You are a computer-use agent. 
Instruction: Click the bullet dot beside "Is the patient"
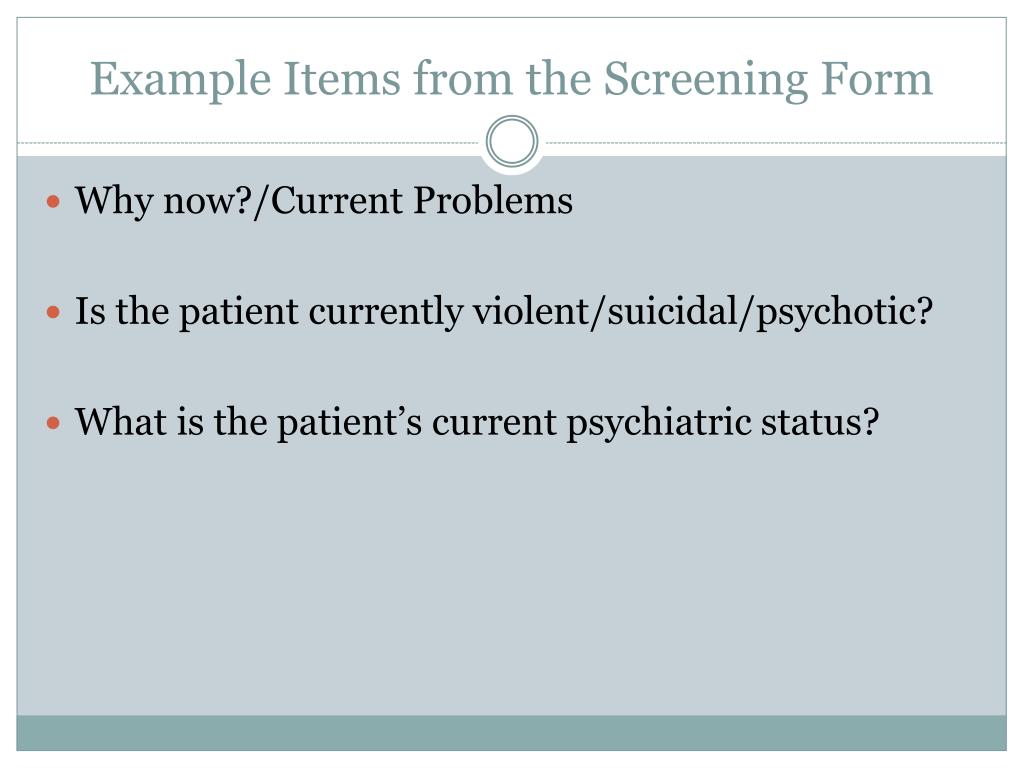coord(55,312)
